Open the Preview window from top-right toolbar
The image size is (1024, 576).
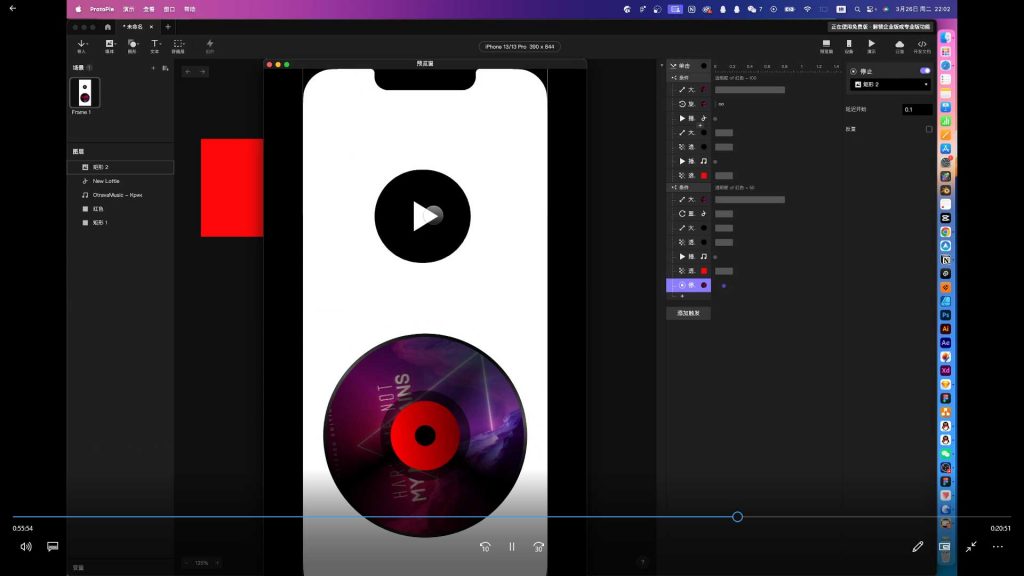[827, 46]
